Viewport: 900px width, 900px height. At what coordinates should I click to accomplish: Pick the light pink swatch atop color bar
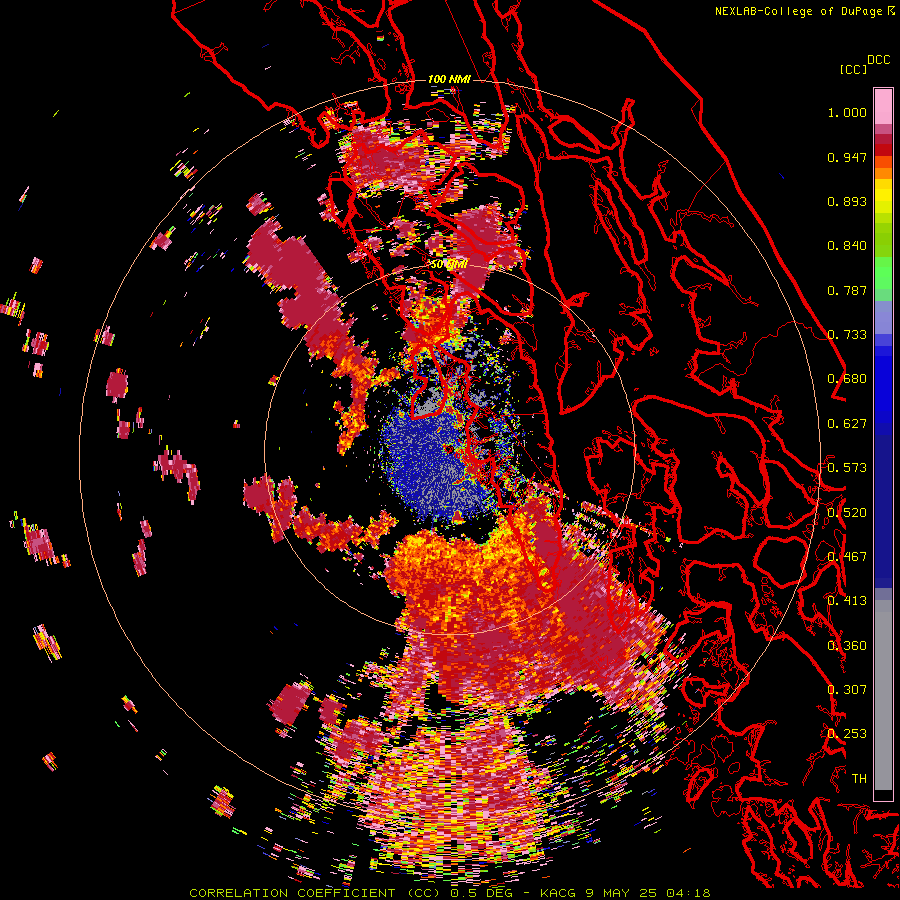pos(883,106)
